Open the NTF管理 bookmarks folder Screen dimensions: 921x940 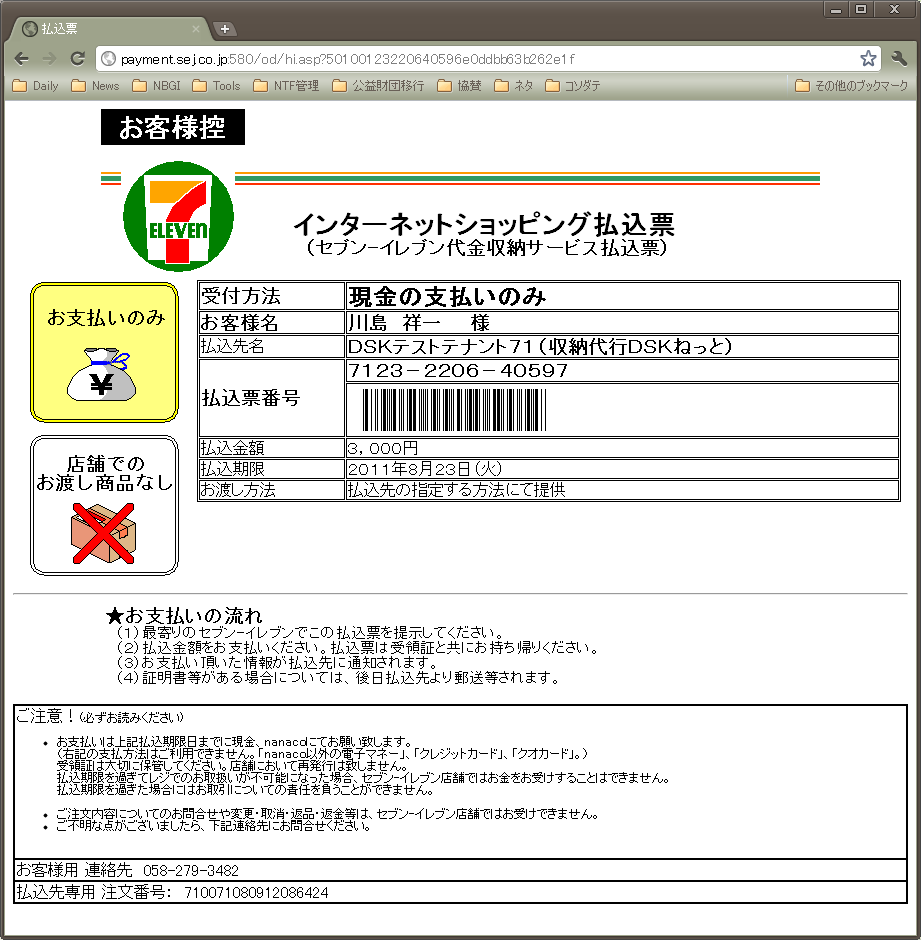click(287, 86)
